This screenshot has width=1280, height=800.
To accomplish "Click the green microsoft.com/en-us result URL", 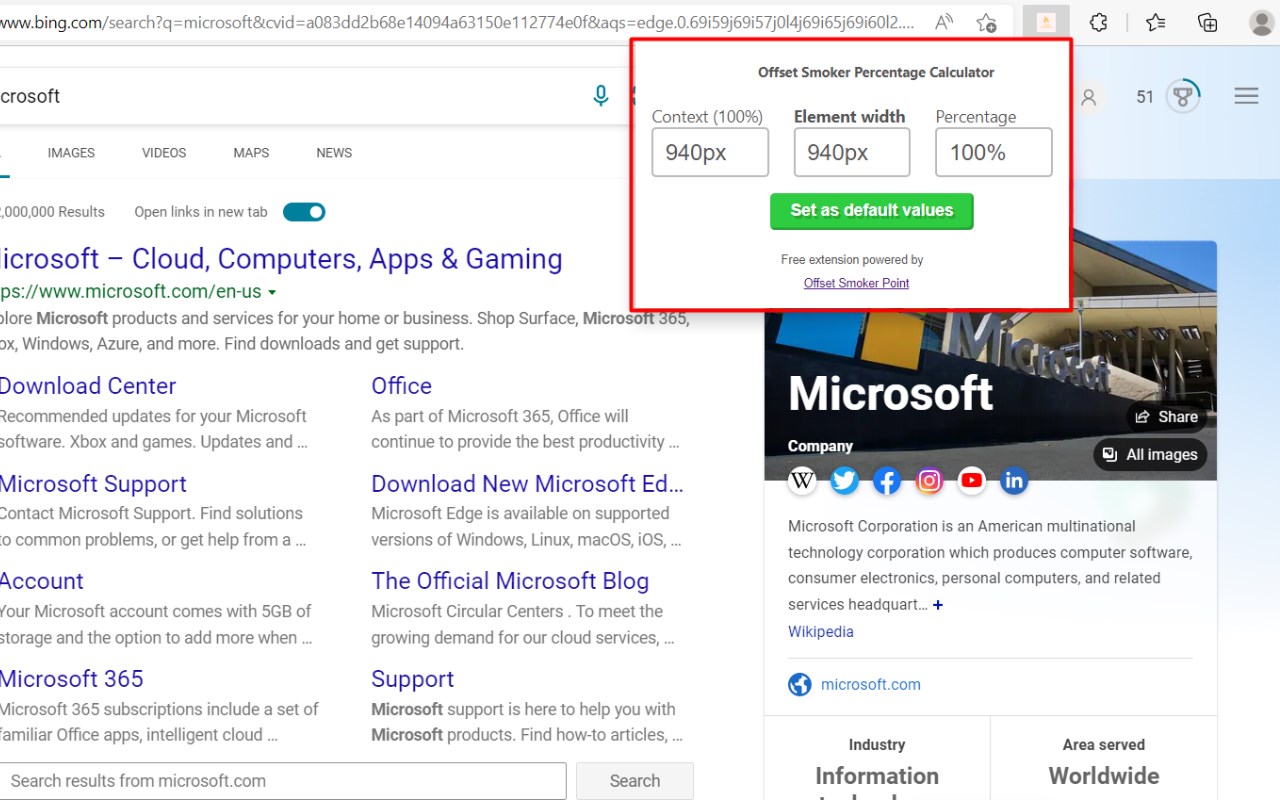I will click(x=130, y=292).
